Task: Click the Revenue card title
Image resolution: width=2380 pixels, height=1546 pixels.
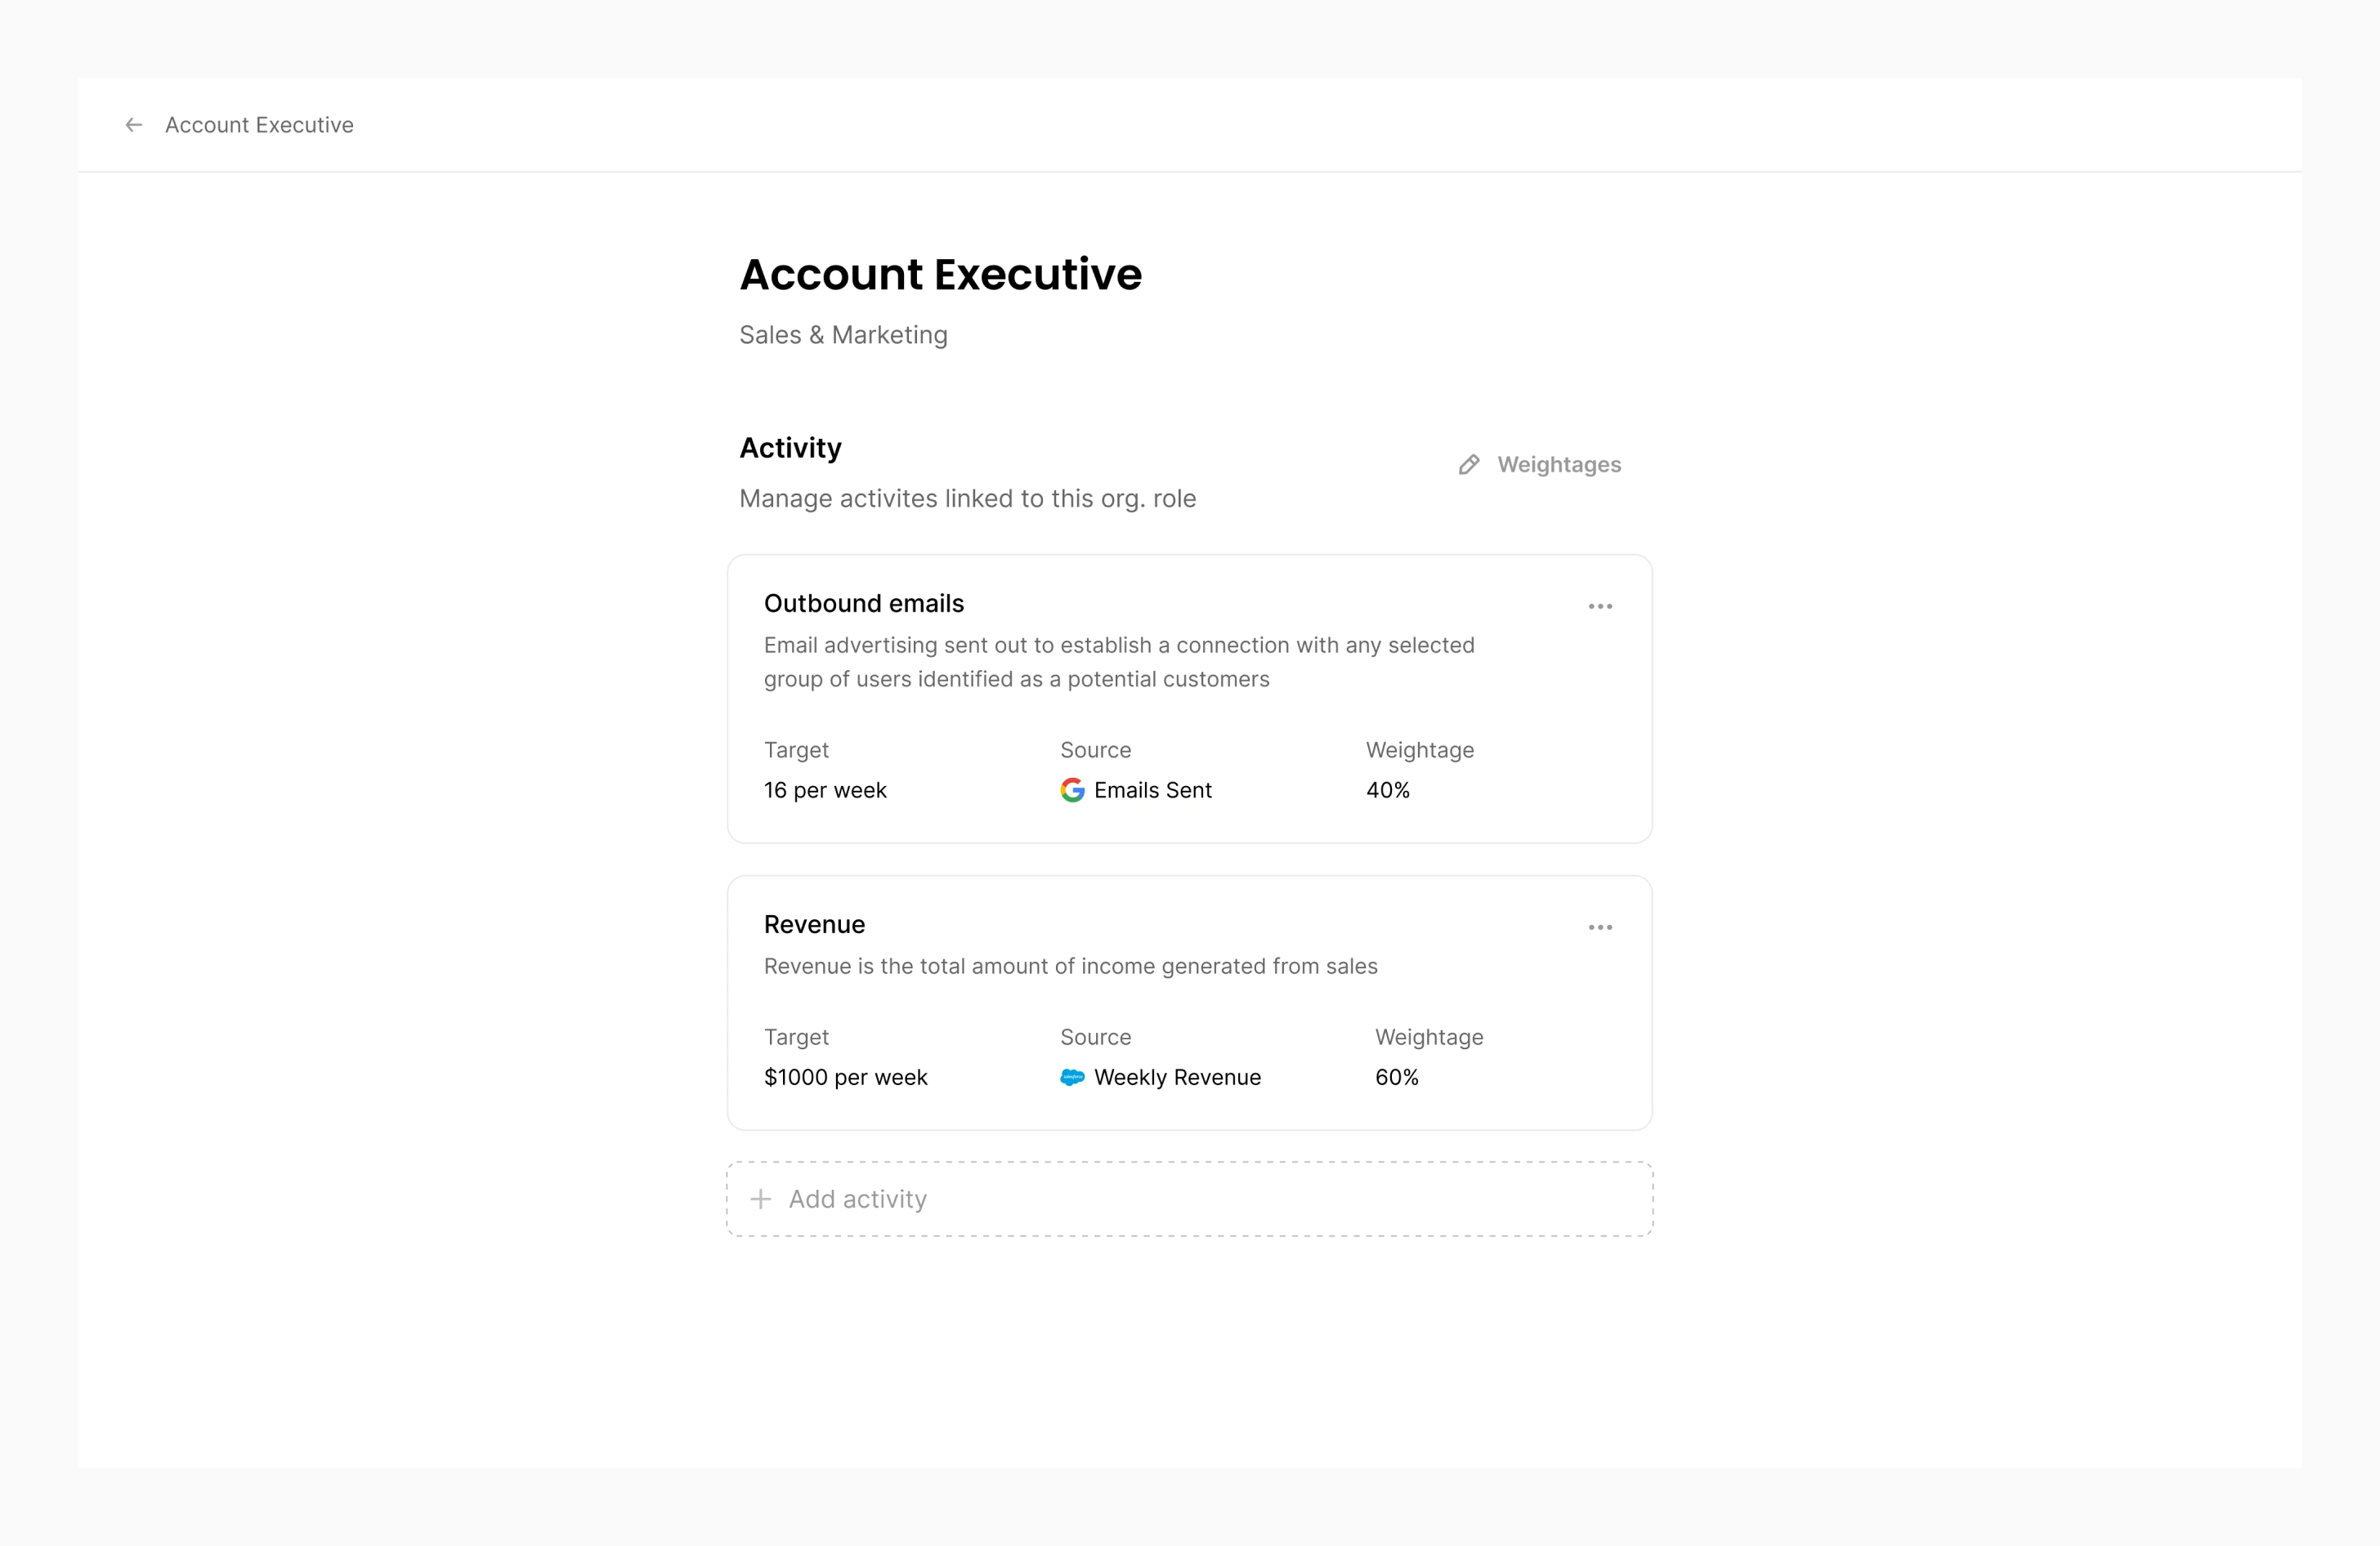Action: tap(814, 925)
